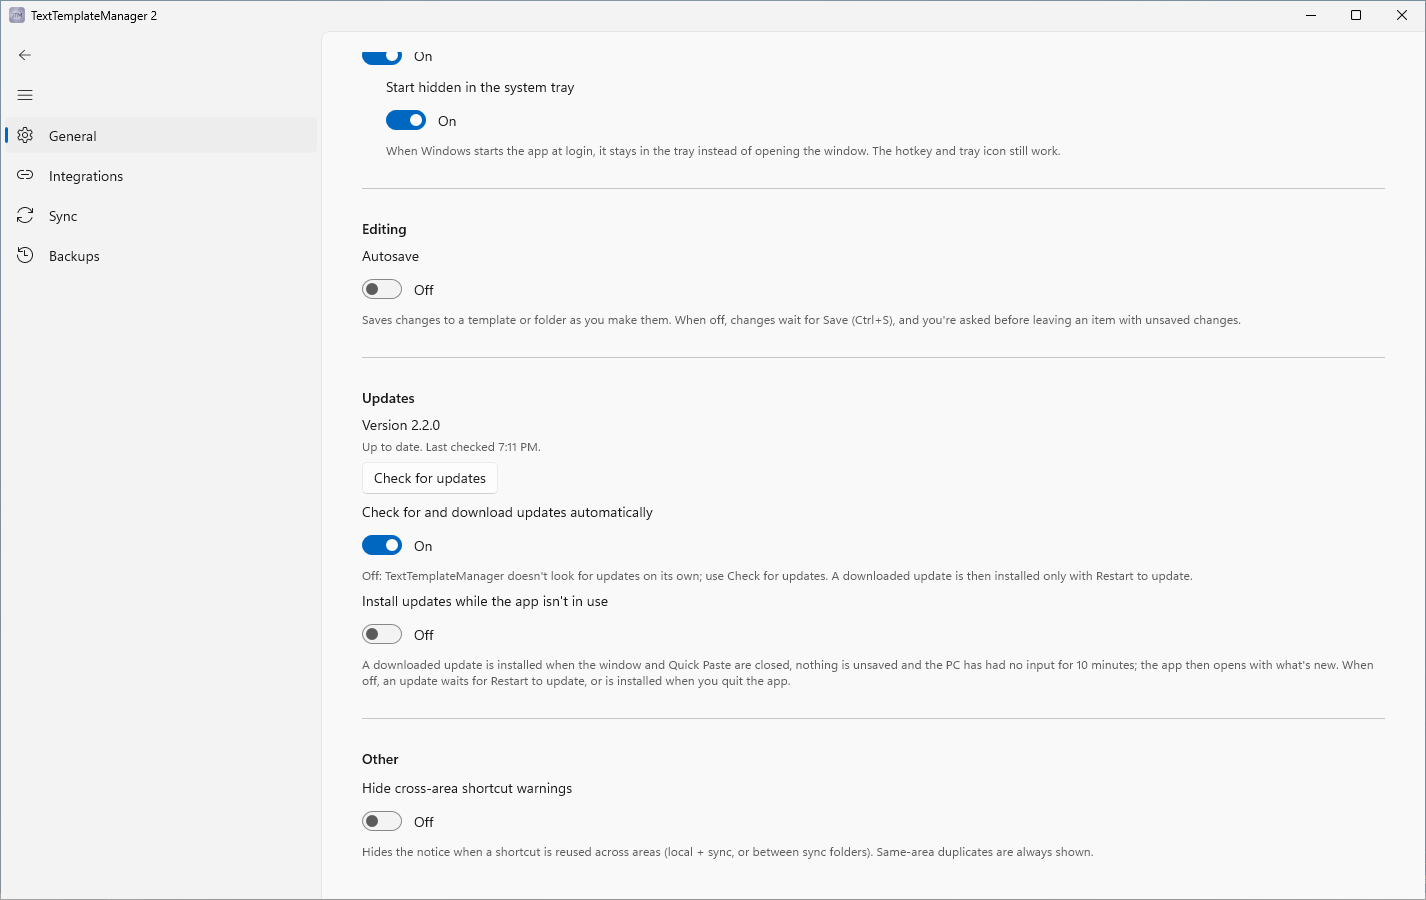Click the window title "TextTemplateManager 2"
Screen dimensions: 1426x900
point(94,16)
